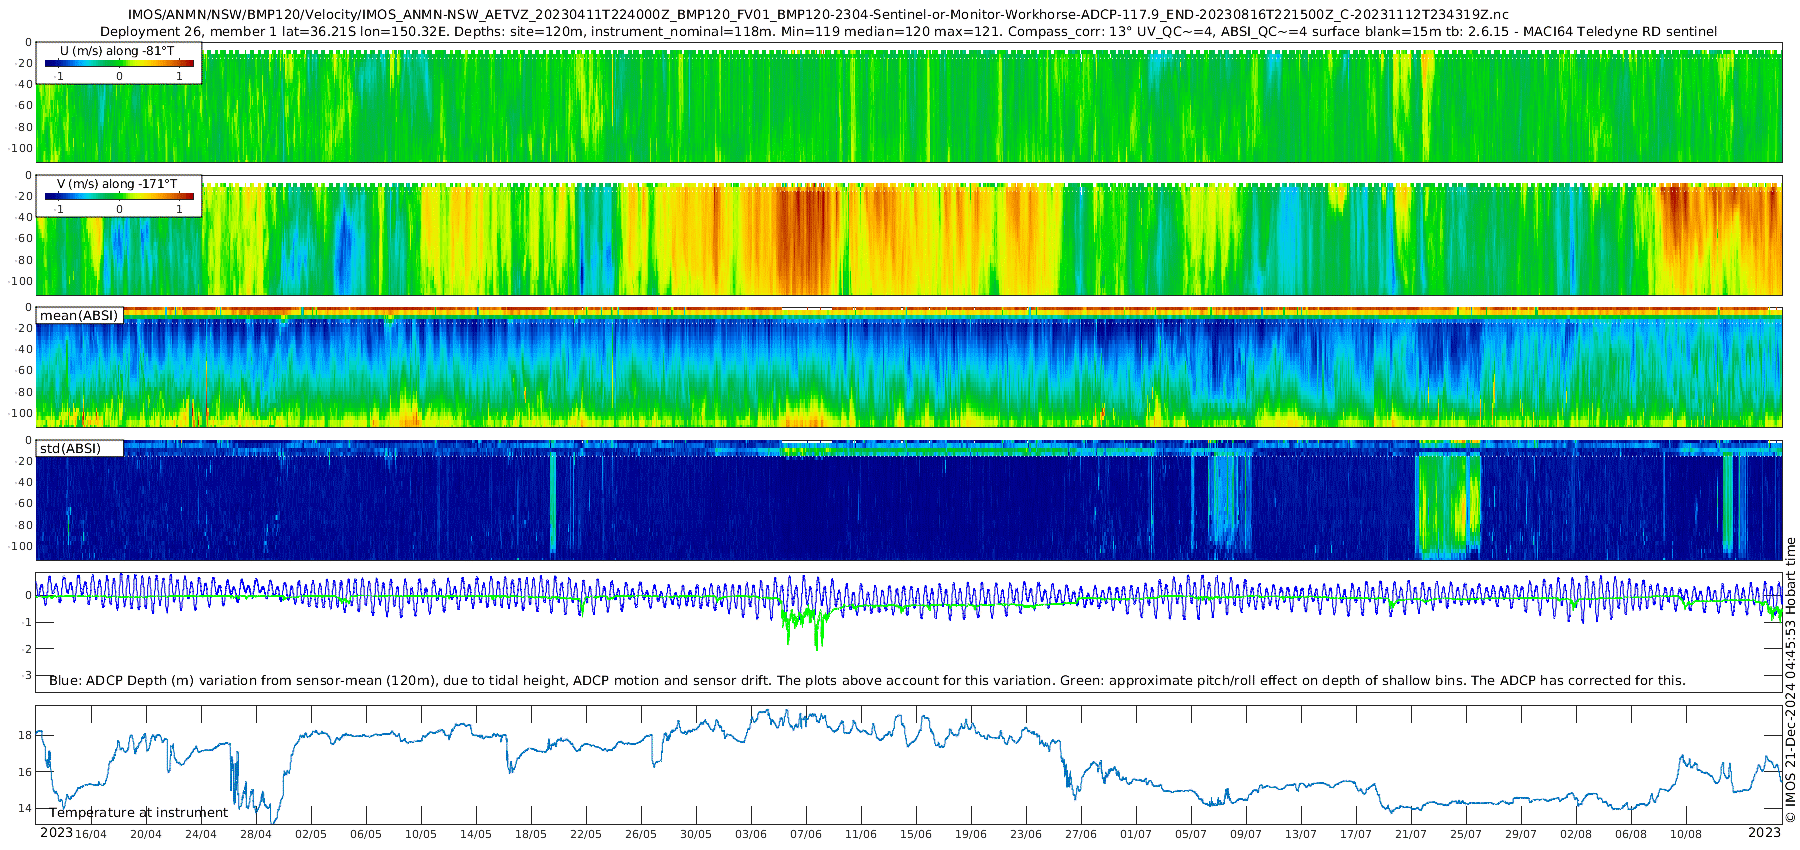Screen dimensions: 1800x850
Task: Select the mean(ABSI) panel label
Action: tap(79, 315)
